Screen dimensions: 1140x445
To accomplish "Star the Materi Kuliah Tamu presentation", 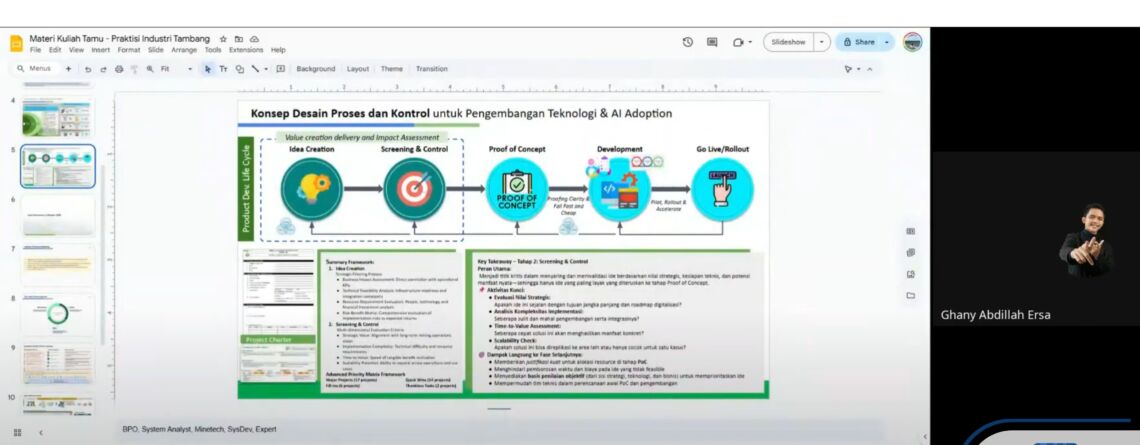I will click(x=223, y=38).
